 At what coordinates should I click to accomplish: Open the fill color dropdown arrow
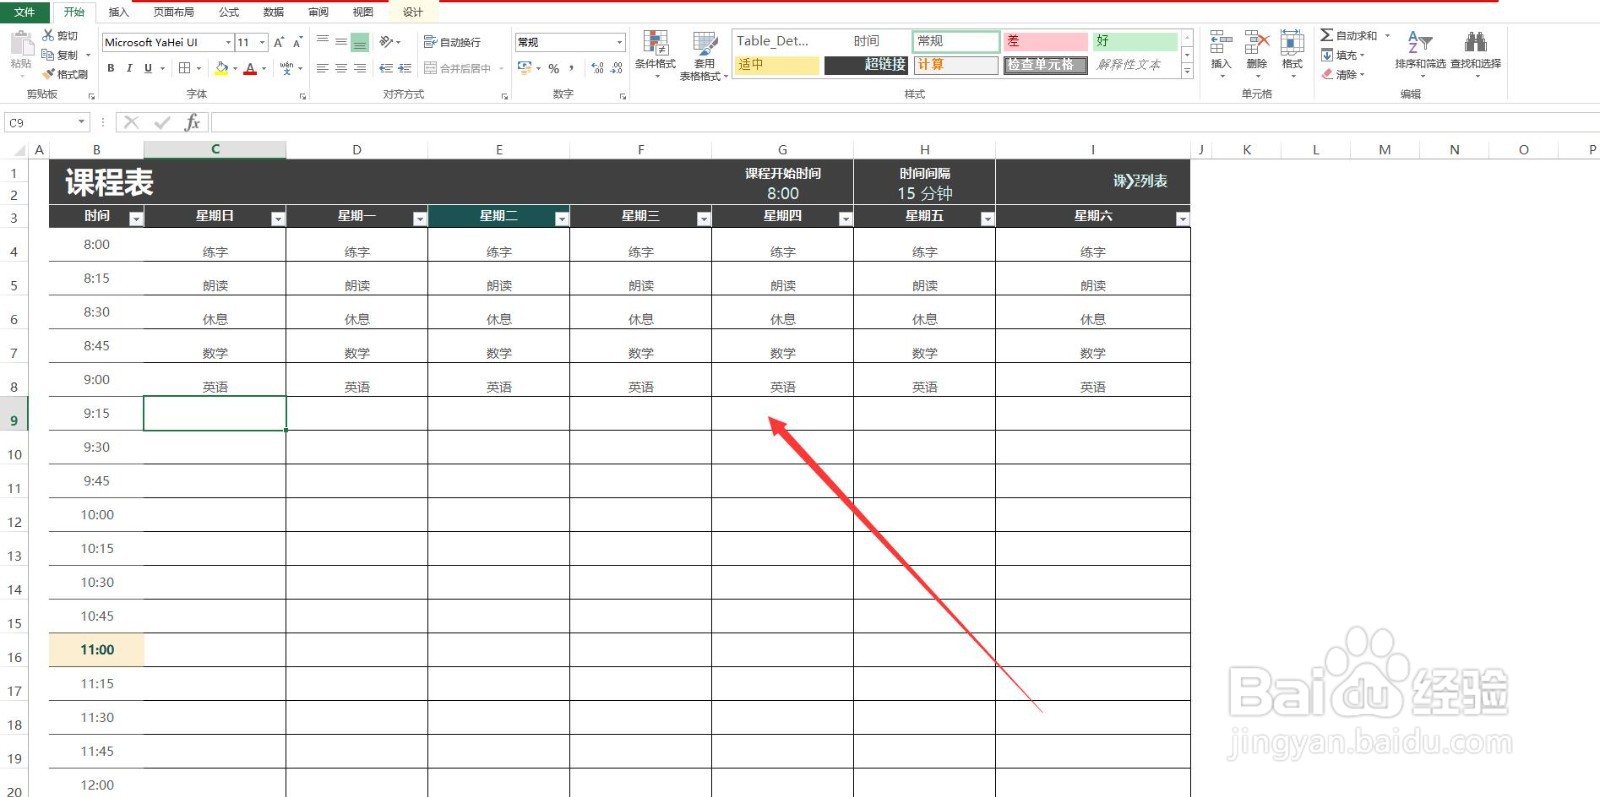pos(235,69)
